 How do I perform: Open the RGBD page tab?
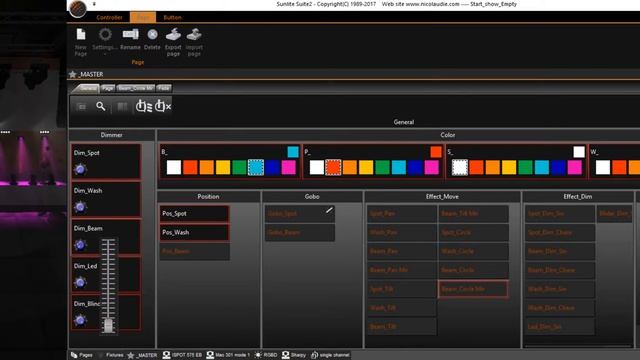point(266,355)
